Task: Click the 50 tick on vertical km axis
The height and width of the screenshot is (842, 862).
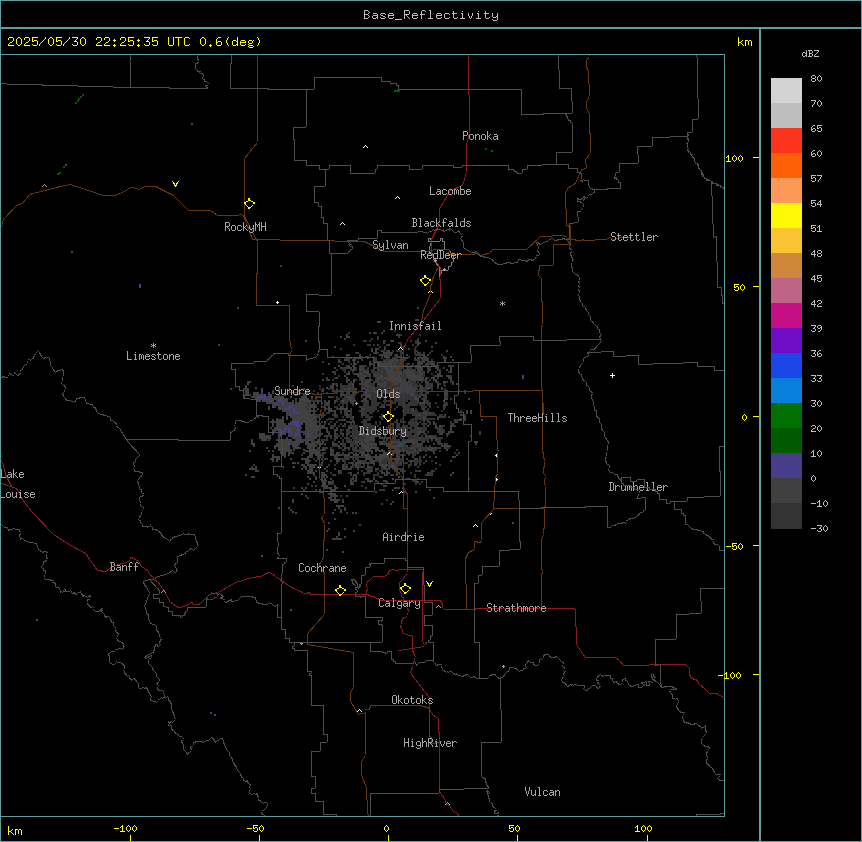Action: coord(739,287)
